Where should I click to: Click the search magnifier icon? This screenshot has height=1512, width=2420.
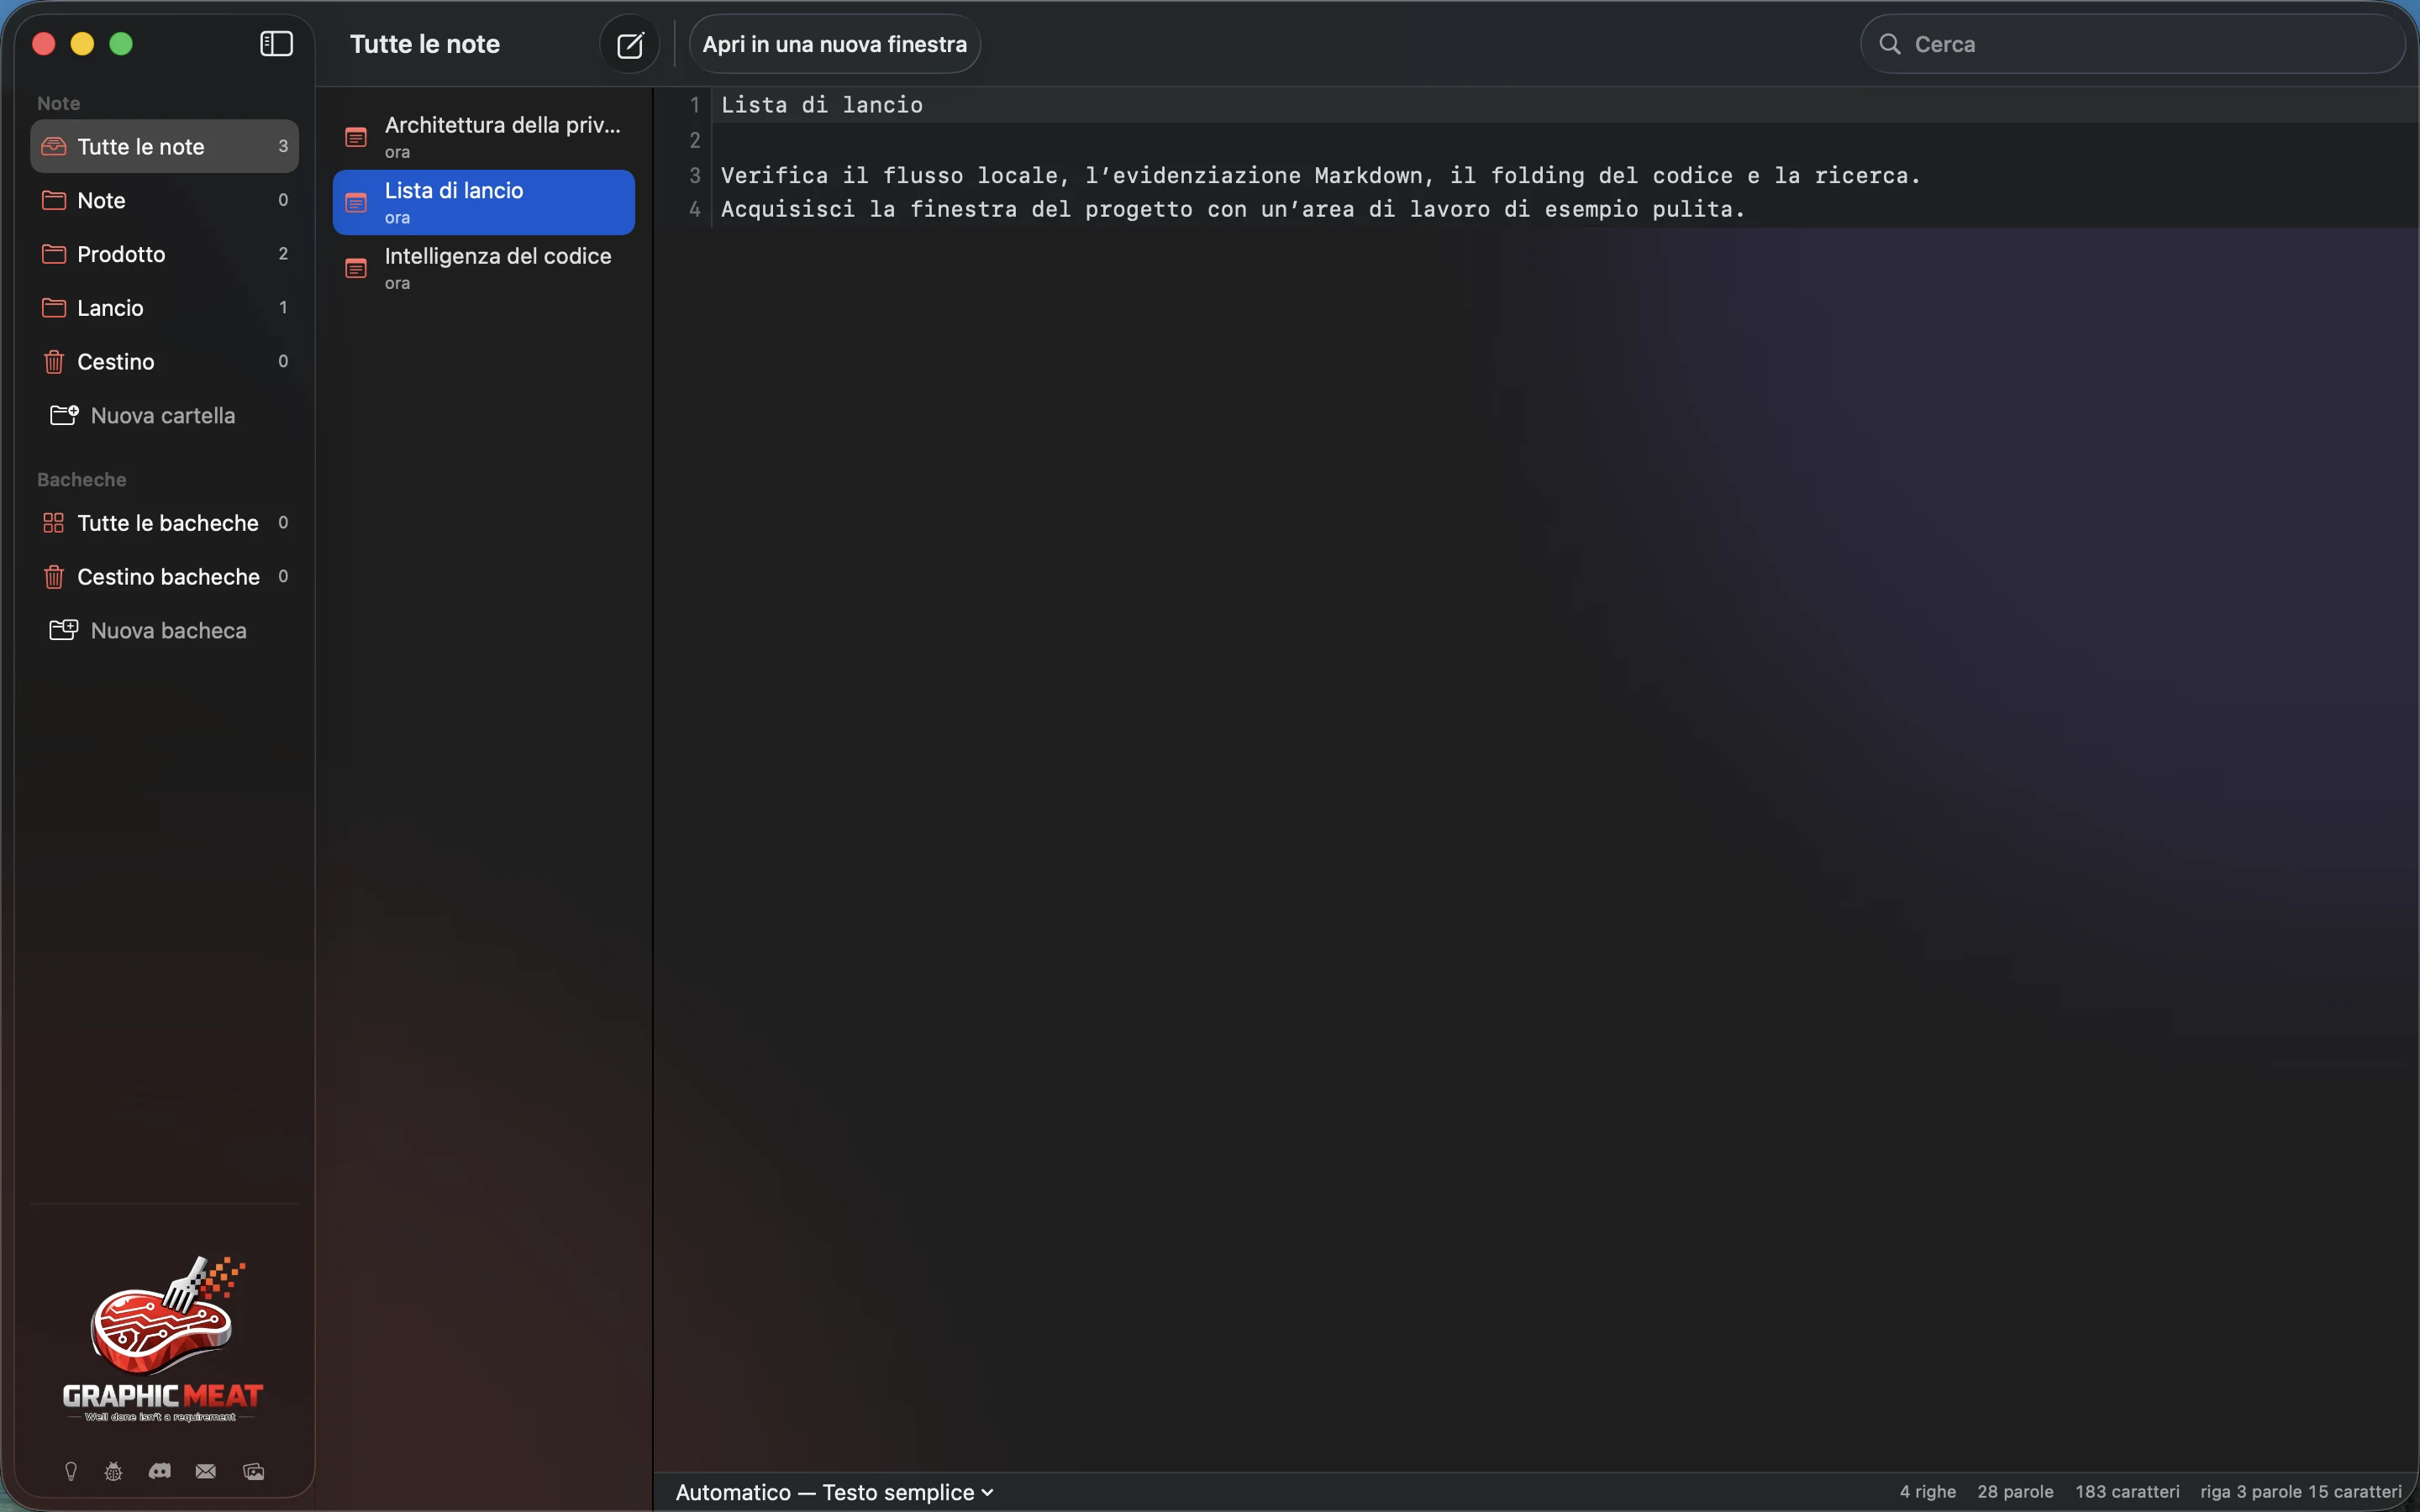pos(1889,44)
